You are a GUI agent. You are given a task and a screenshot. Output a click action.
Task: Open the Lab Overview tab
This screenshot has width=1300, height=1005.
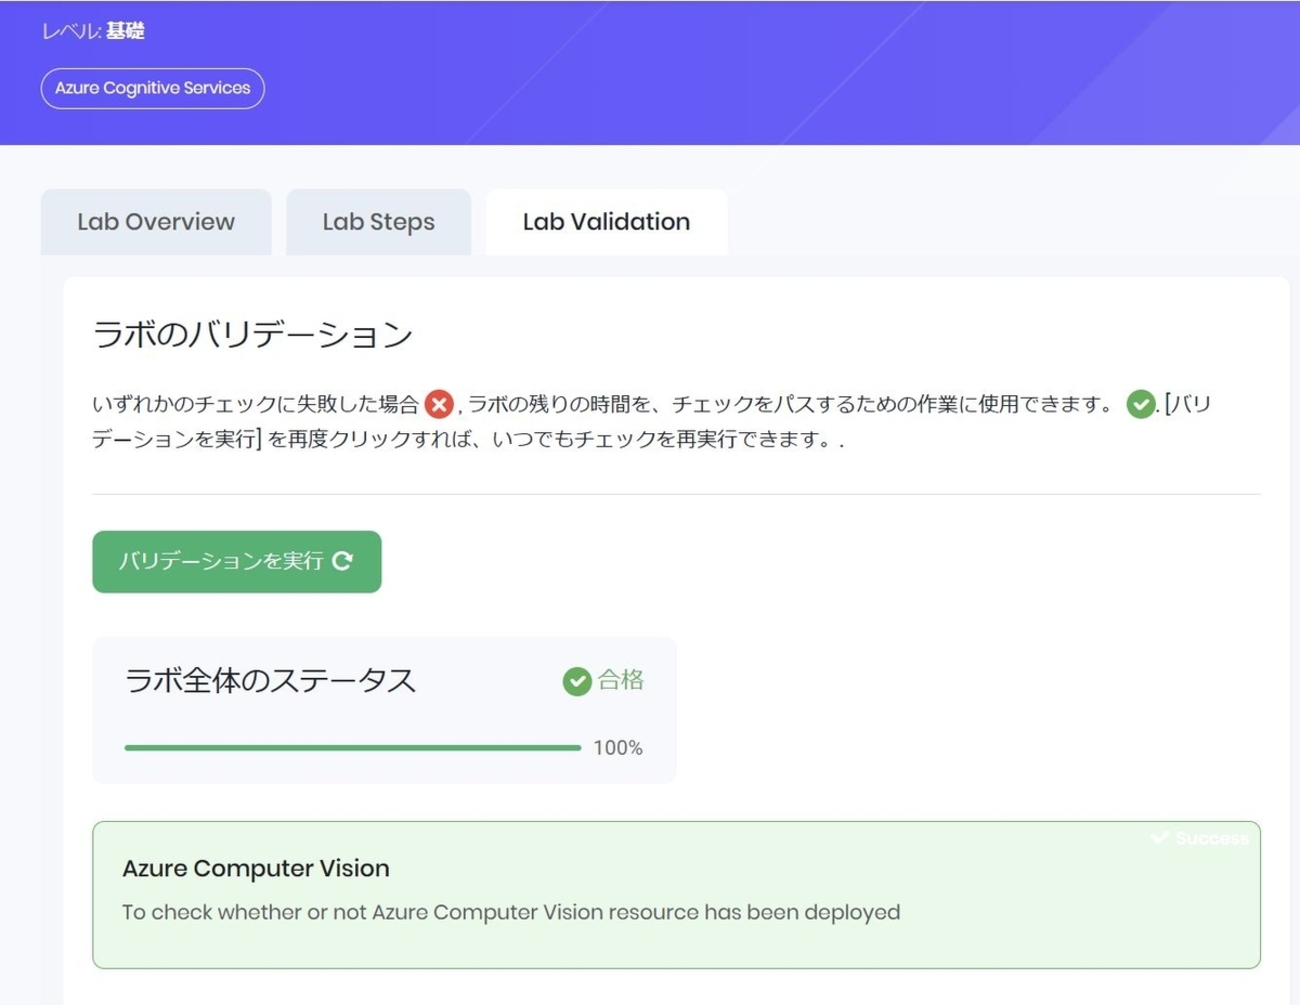click(156, 222)
